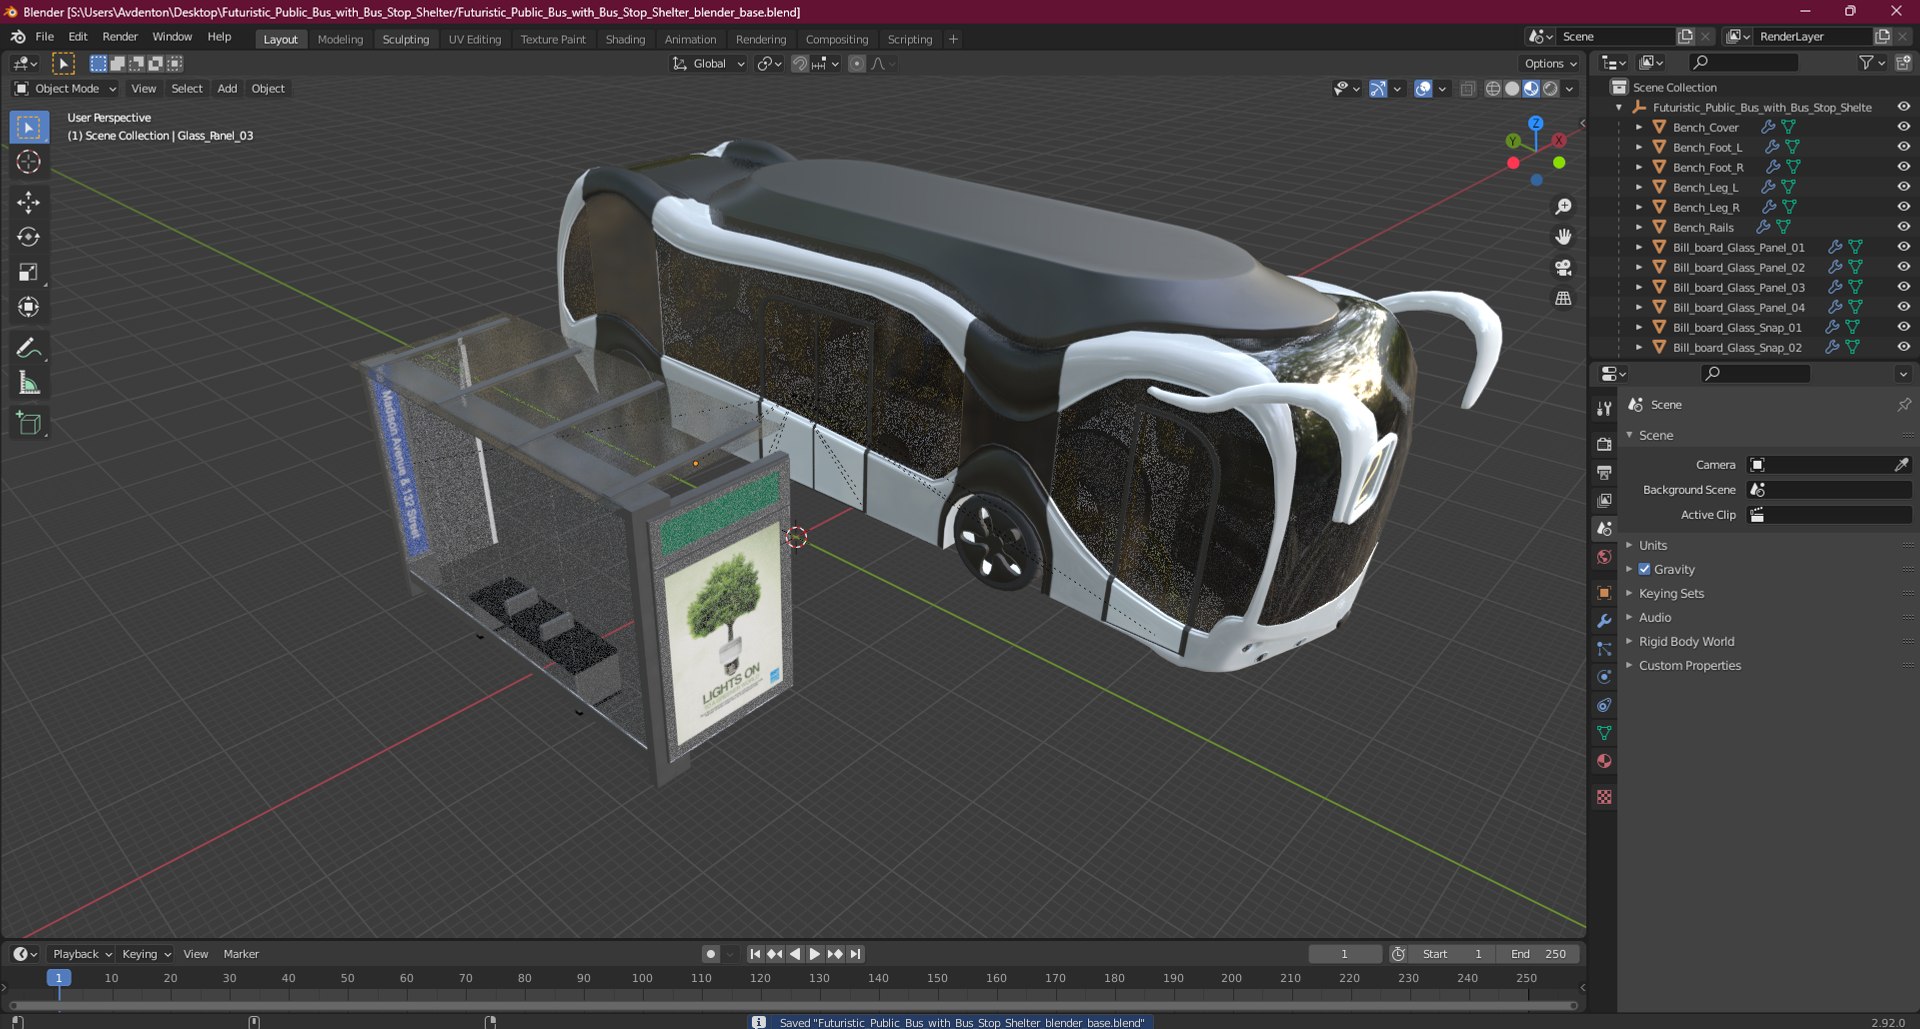Click the End frame 250 field
This screenshot has height=1029, width=1920.
pos(1539,954)
